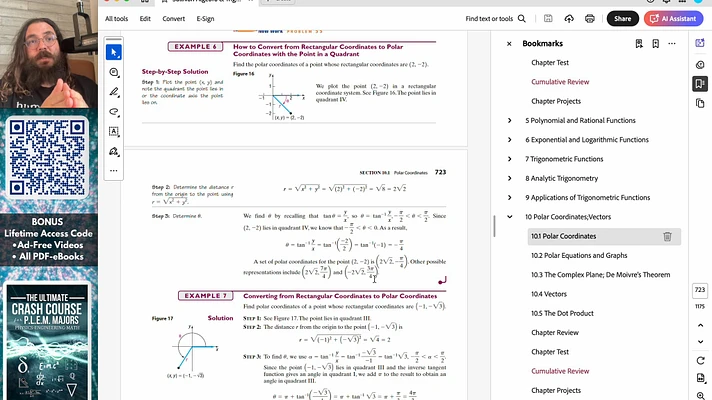Collapse 10 Polar Coordinates;Vectors chapter

tap(509, 217)
